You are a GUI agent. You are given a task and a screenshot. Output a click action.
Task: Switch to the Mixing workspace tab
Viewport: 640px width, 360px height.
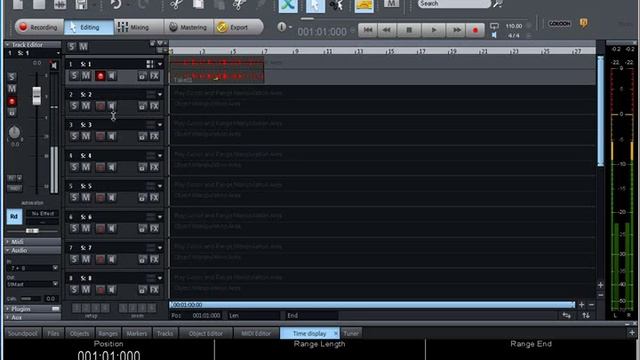click(138, 27)
